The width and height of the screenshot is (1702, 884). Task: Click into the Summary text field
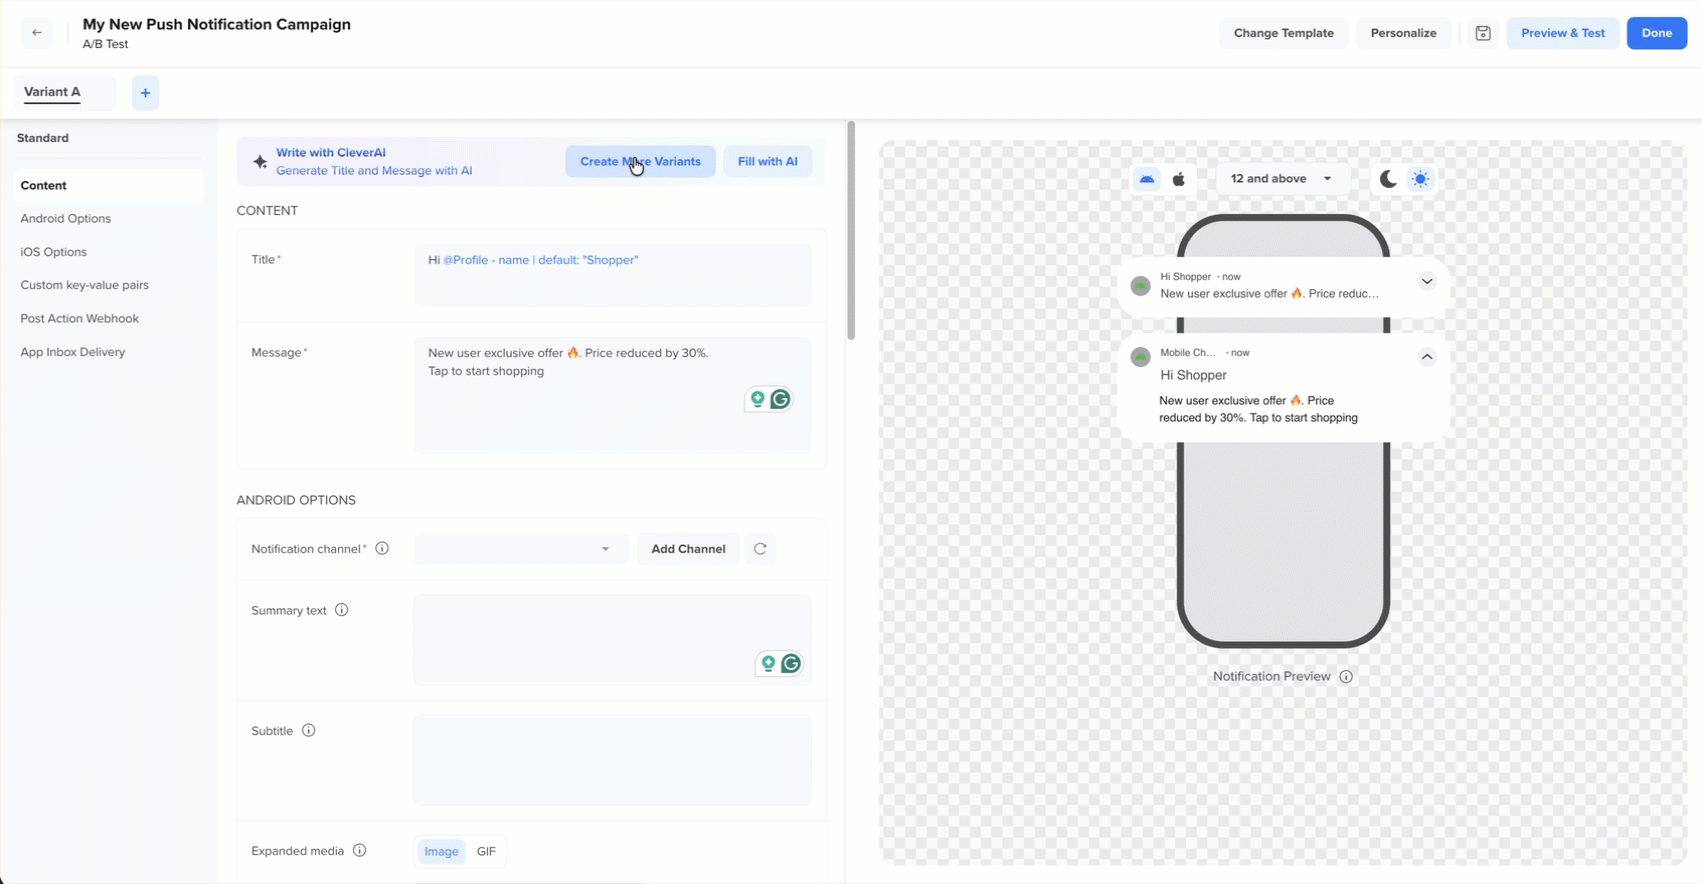tap(612, 640)
